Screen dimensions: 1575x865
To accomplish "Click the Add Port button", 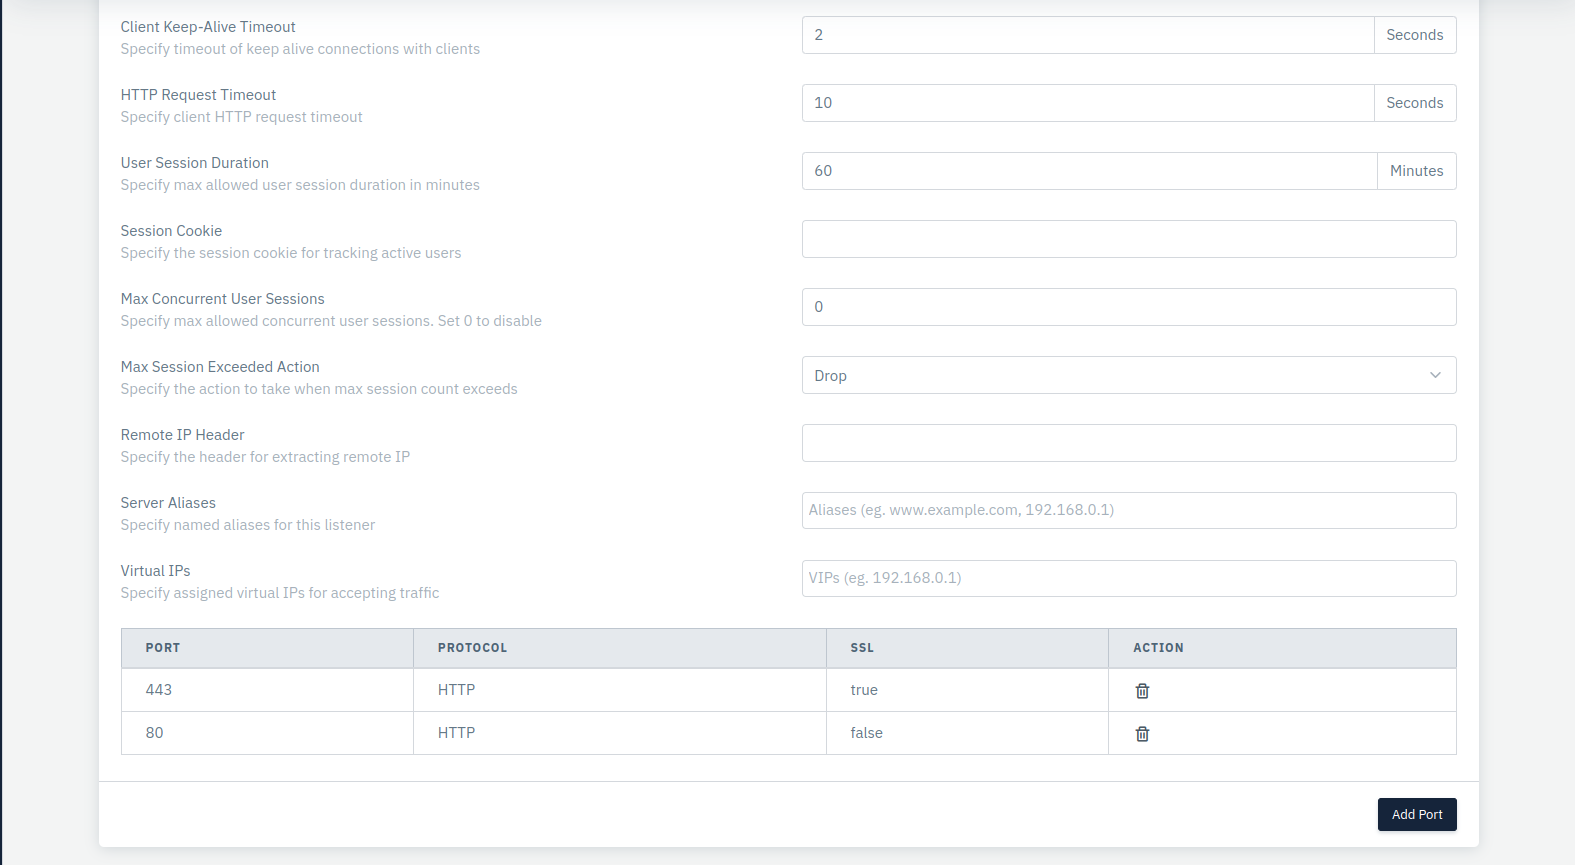I will (1417, 814).
